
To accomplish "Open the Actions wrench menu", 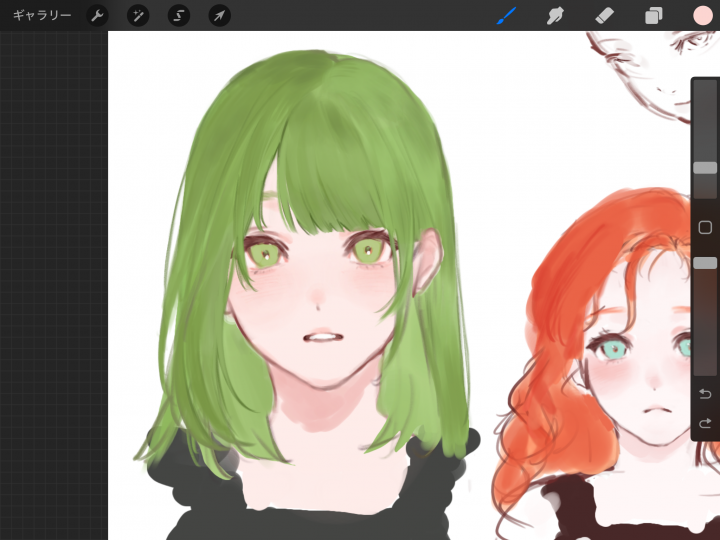I will 97,16.
